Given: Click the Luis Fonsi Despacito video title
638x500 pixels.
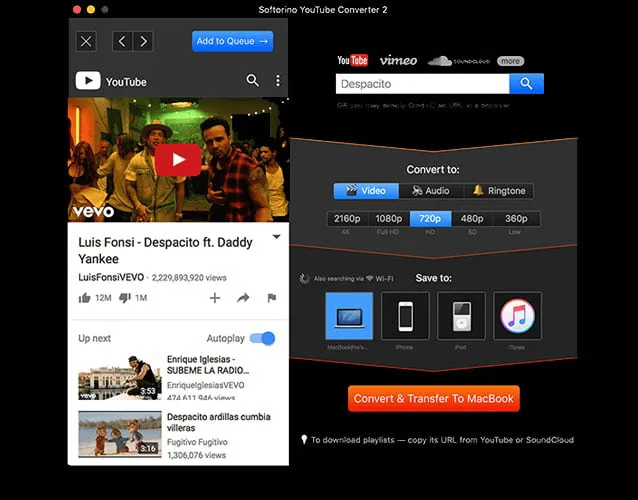Looking at the screenshot, I should (x=165, y=251).
